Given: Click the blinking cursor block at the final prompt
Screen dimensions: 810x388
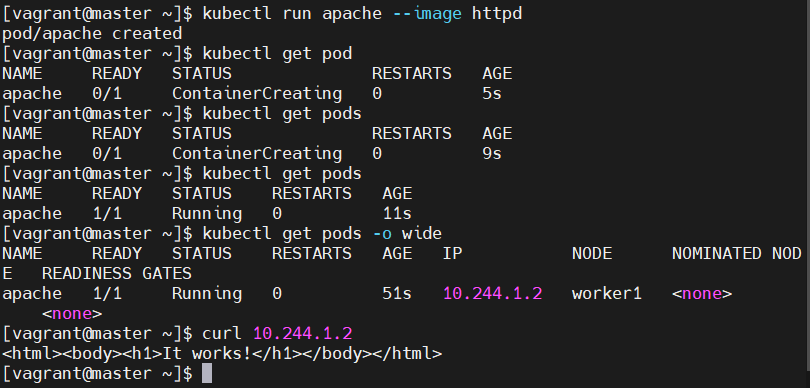Looking at the screenshot, I should [x=207, y=374].
